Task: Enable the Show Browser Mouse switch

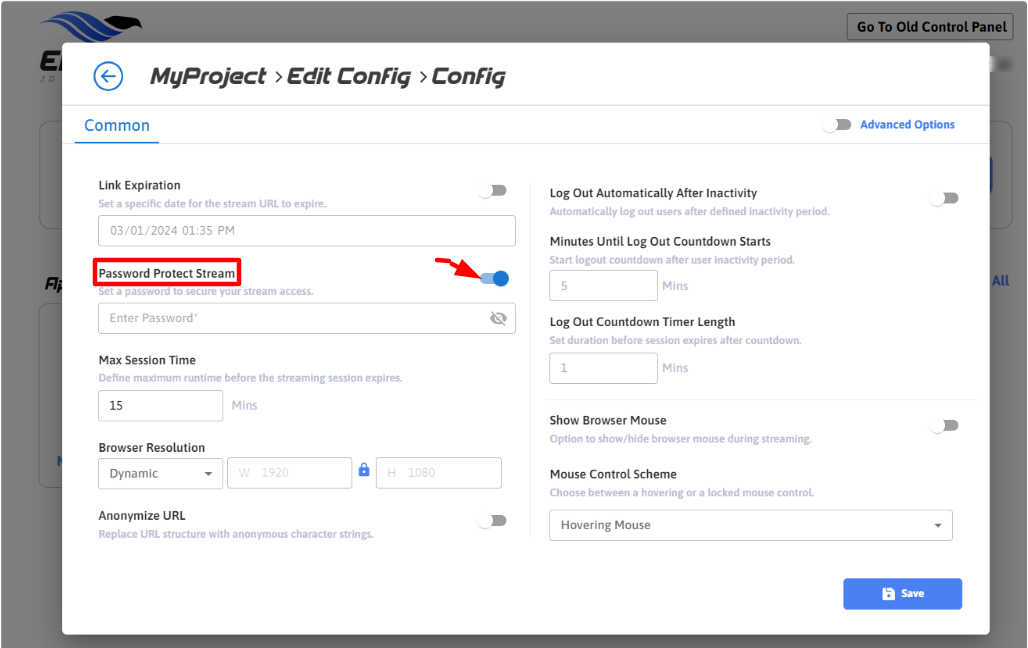Action: 943,425
